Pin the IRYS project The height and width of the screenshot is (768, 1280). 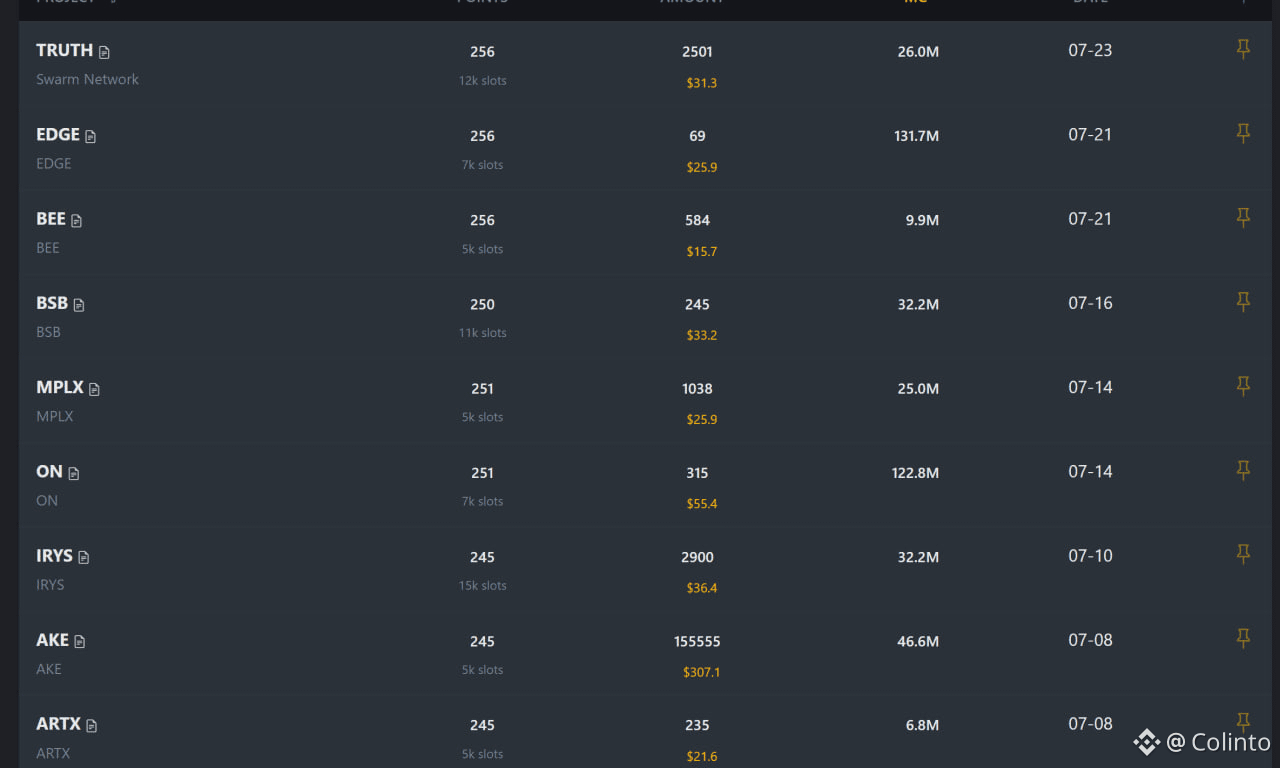pos(1243,554)
